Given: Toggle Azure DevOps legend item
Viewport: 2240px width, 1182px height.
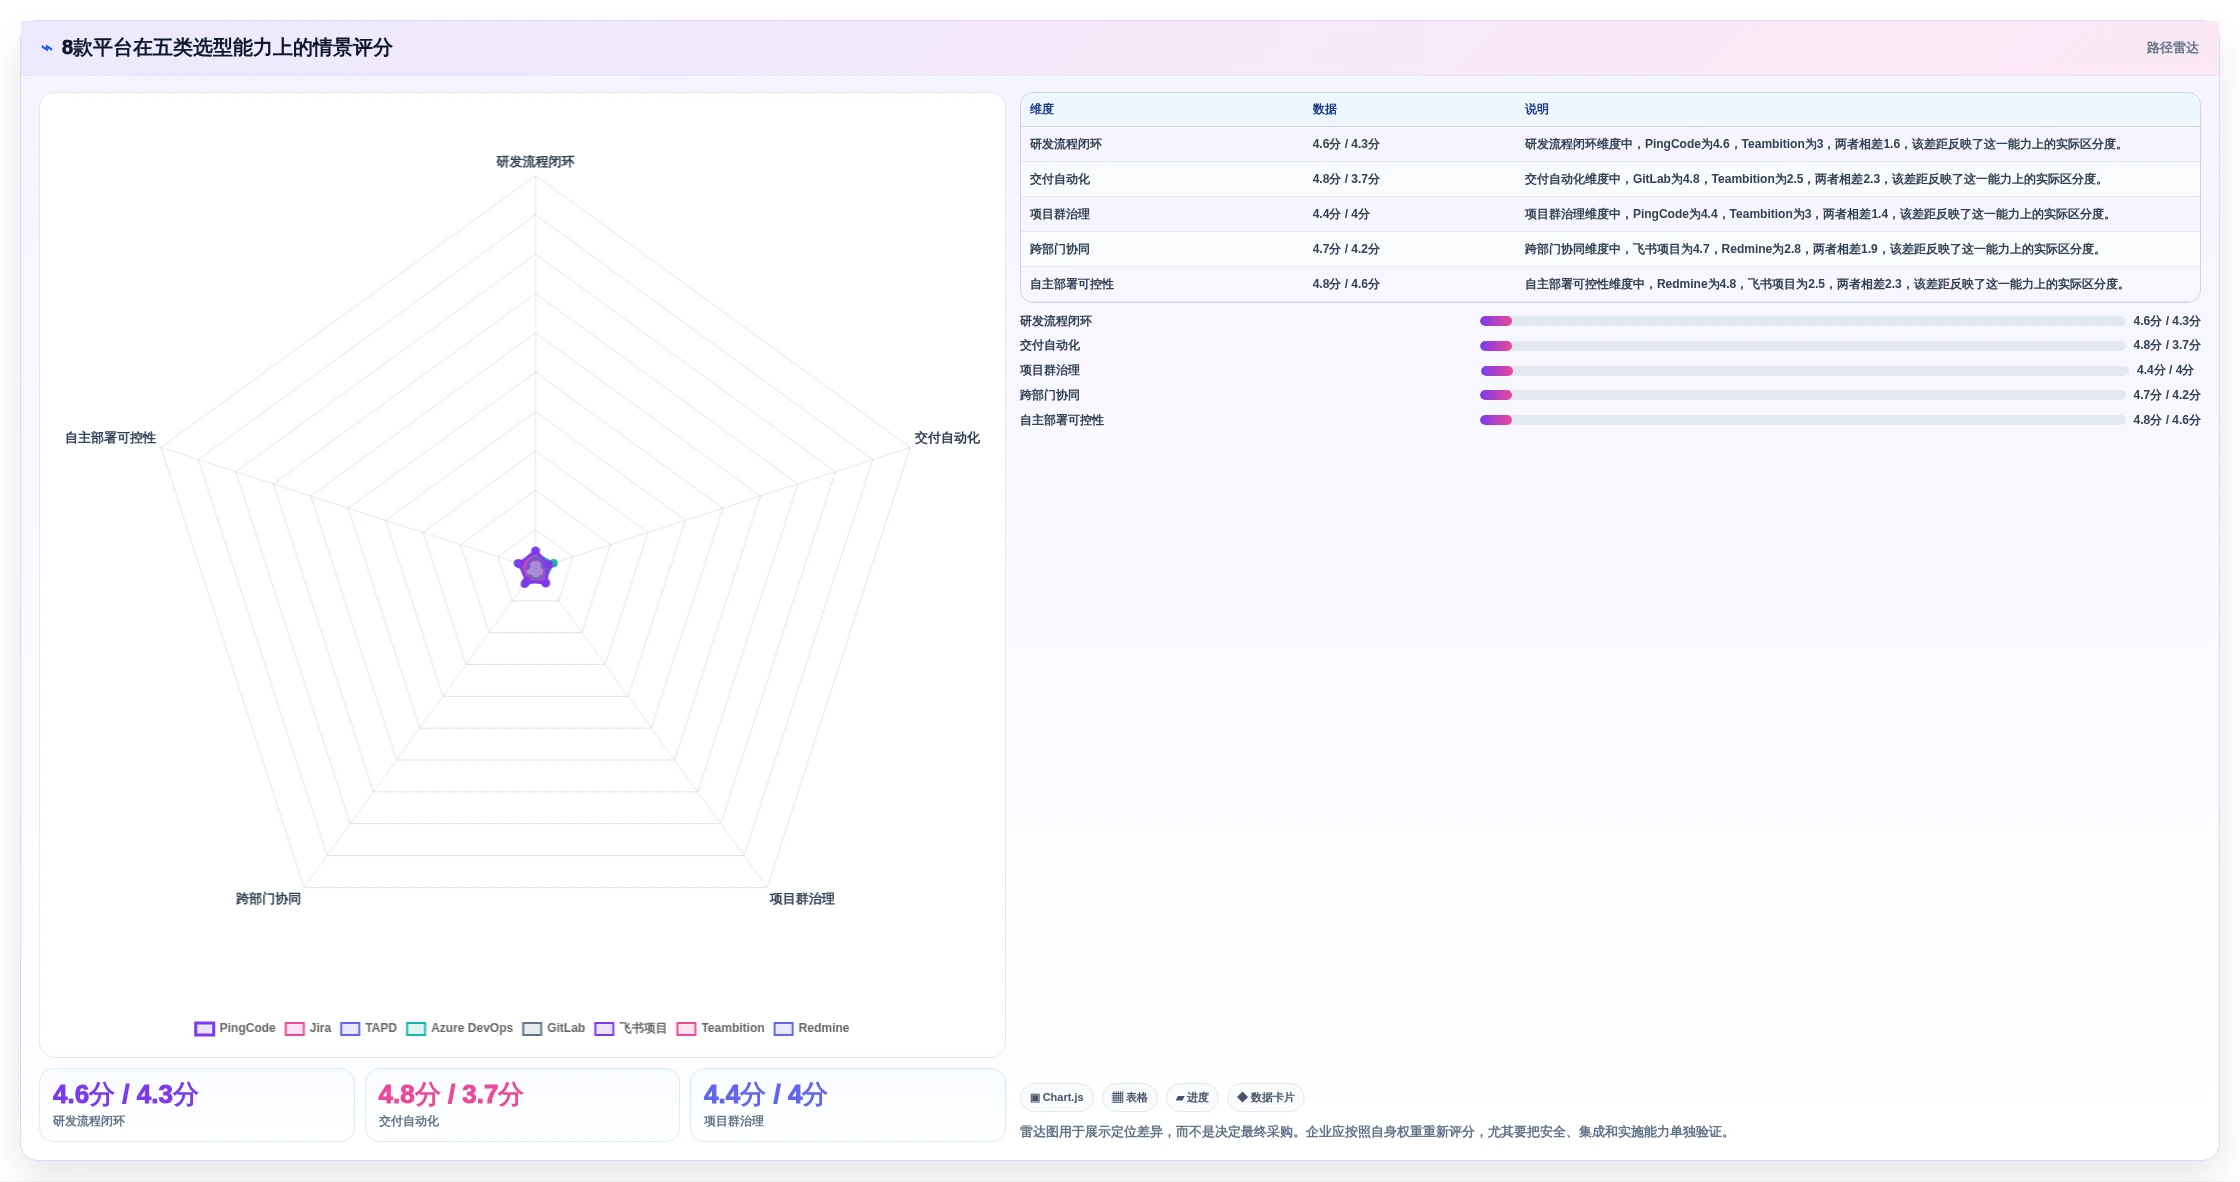Looking at the screenshot, I should 459,1028.
